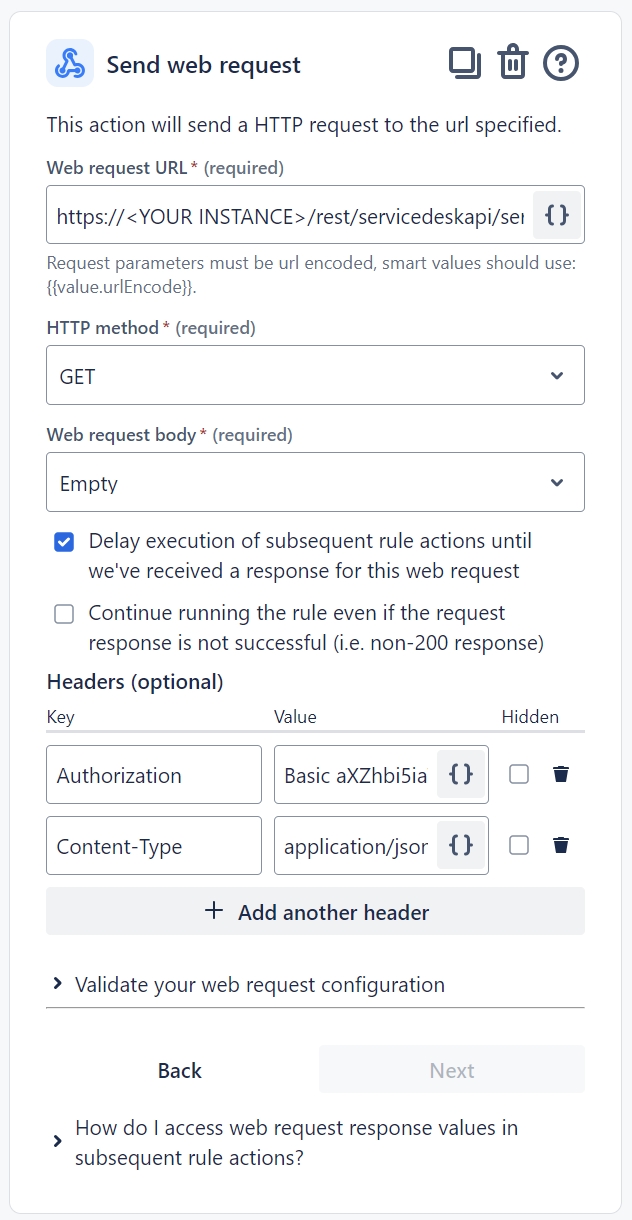Open the HTTP method dropdown

point(315,375)
